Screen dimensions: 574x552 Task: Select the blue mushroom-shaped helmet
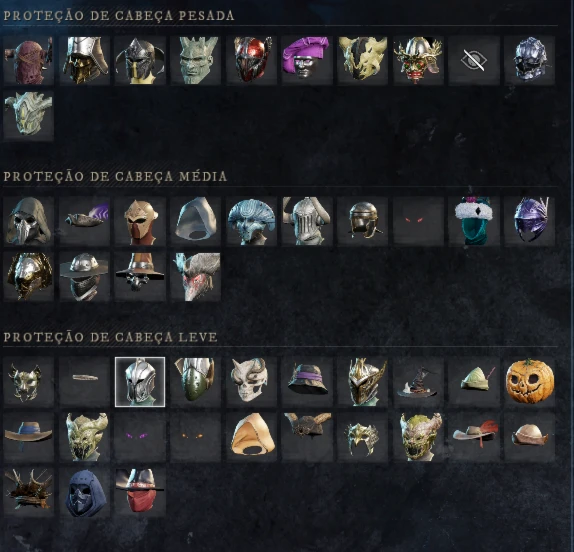(x=251, y=221)
